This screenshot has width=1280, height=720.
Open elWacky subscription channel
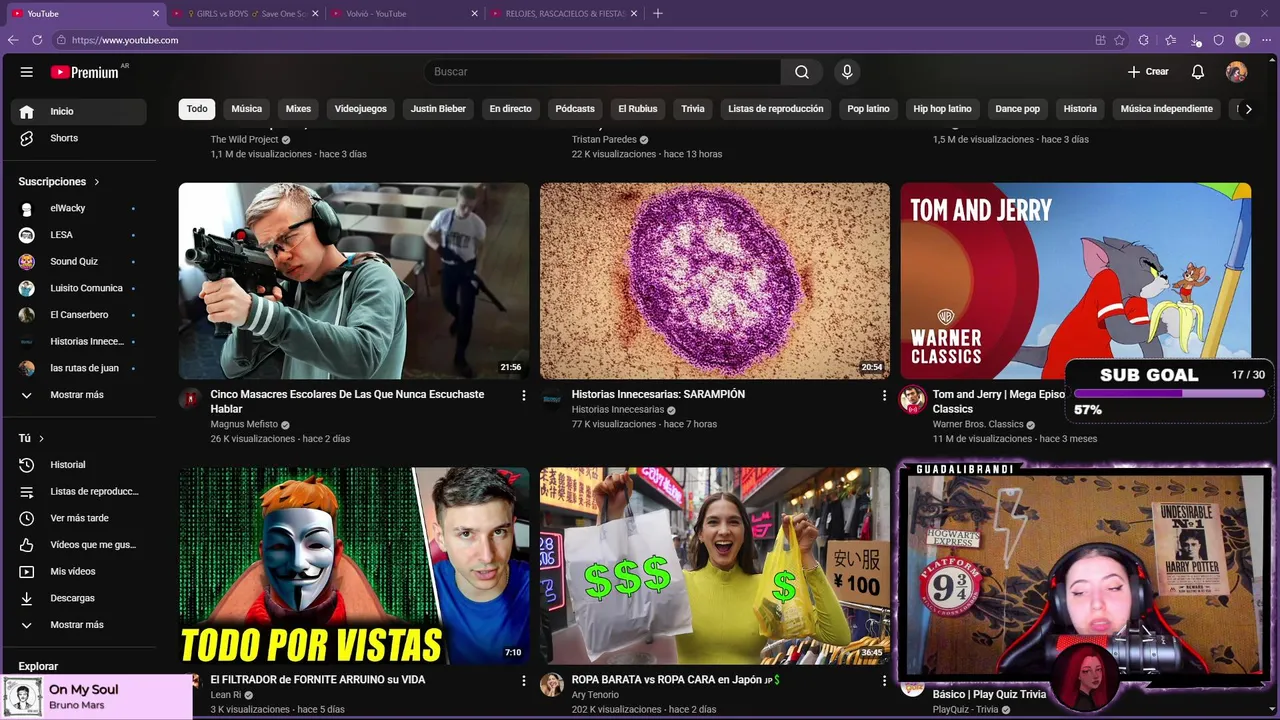click(x=78, y=208)
